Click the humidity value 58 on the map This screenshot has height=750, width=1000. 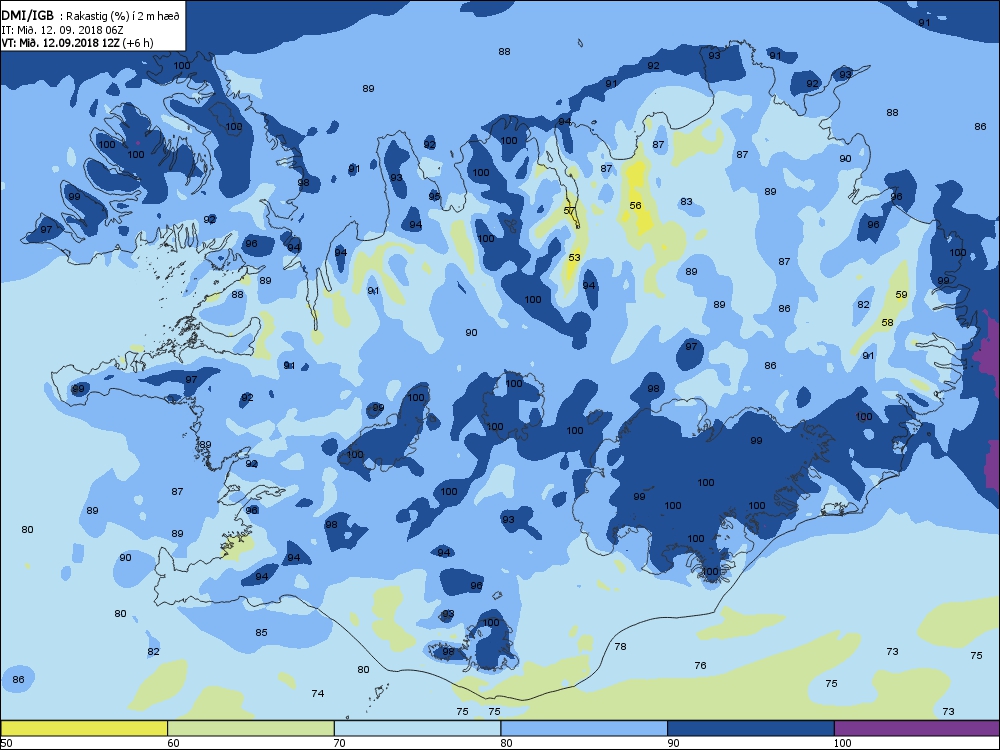pos(888,322)
